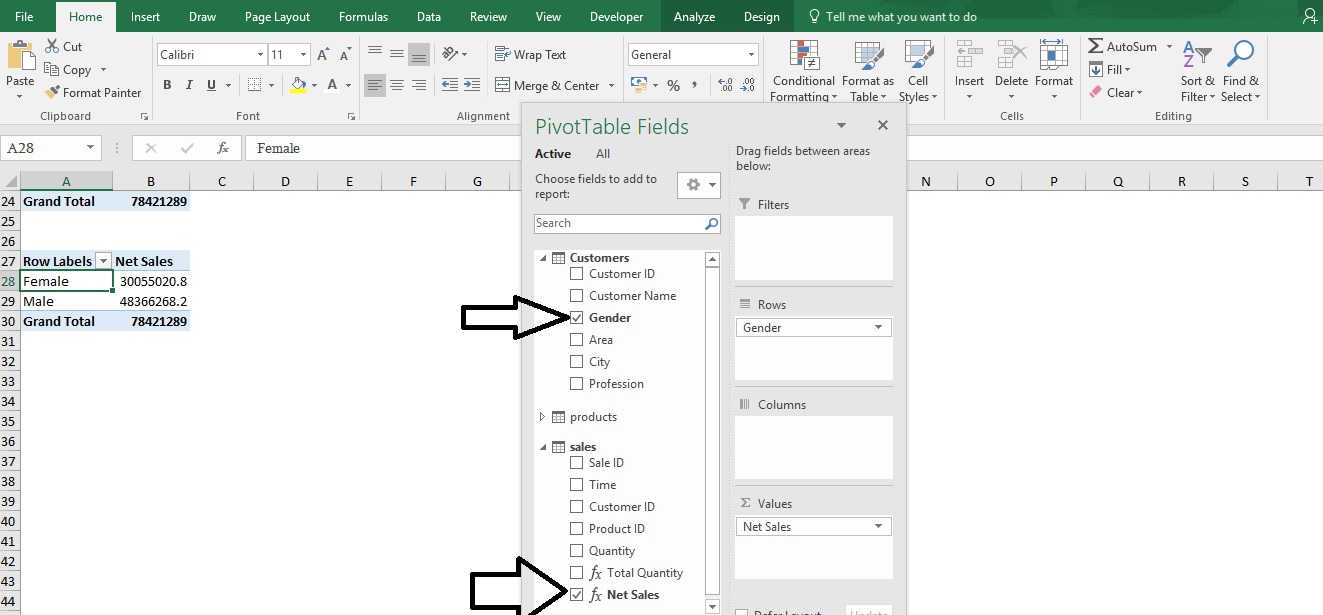The image size is (1323, 615).
Task: Click the Insert Function fx button
Action: [223, 148]
